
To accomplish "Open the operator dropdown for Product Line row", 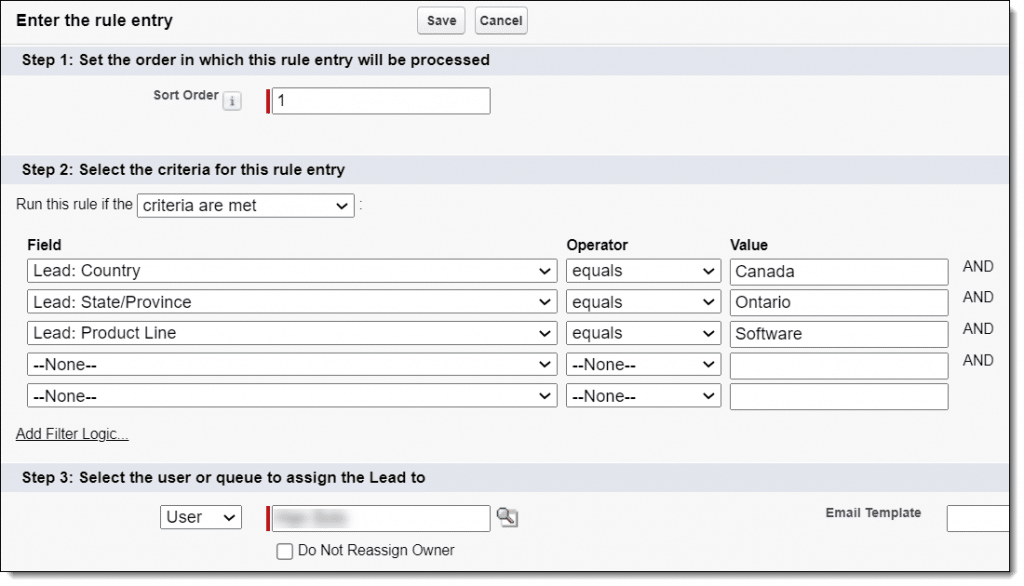I will (x=643, y=333).
